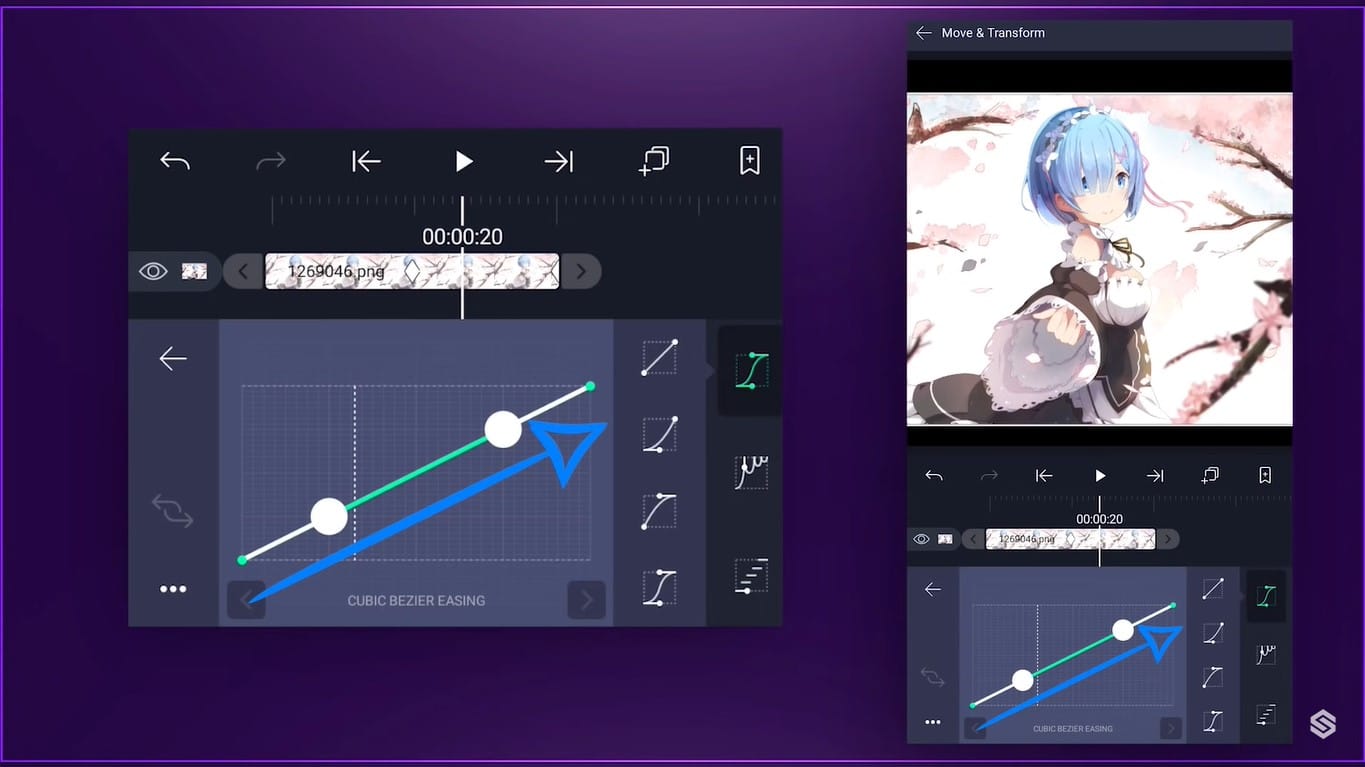The image size is (1365, 767).
Task: Jump to previous keyframe in large panel
Action: 366,161
